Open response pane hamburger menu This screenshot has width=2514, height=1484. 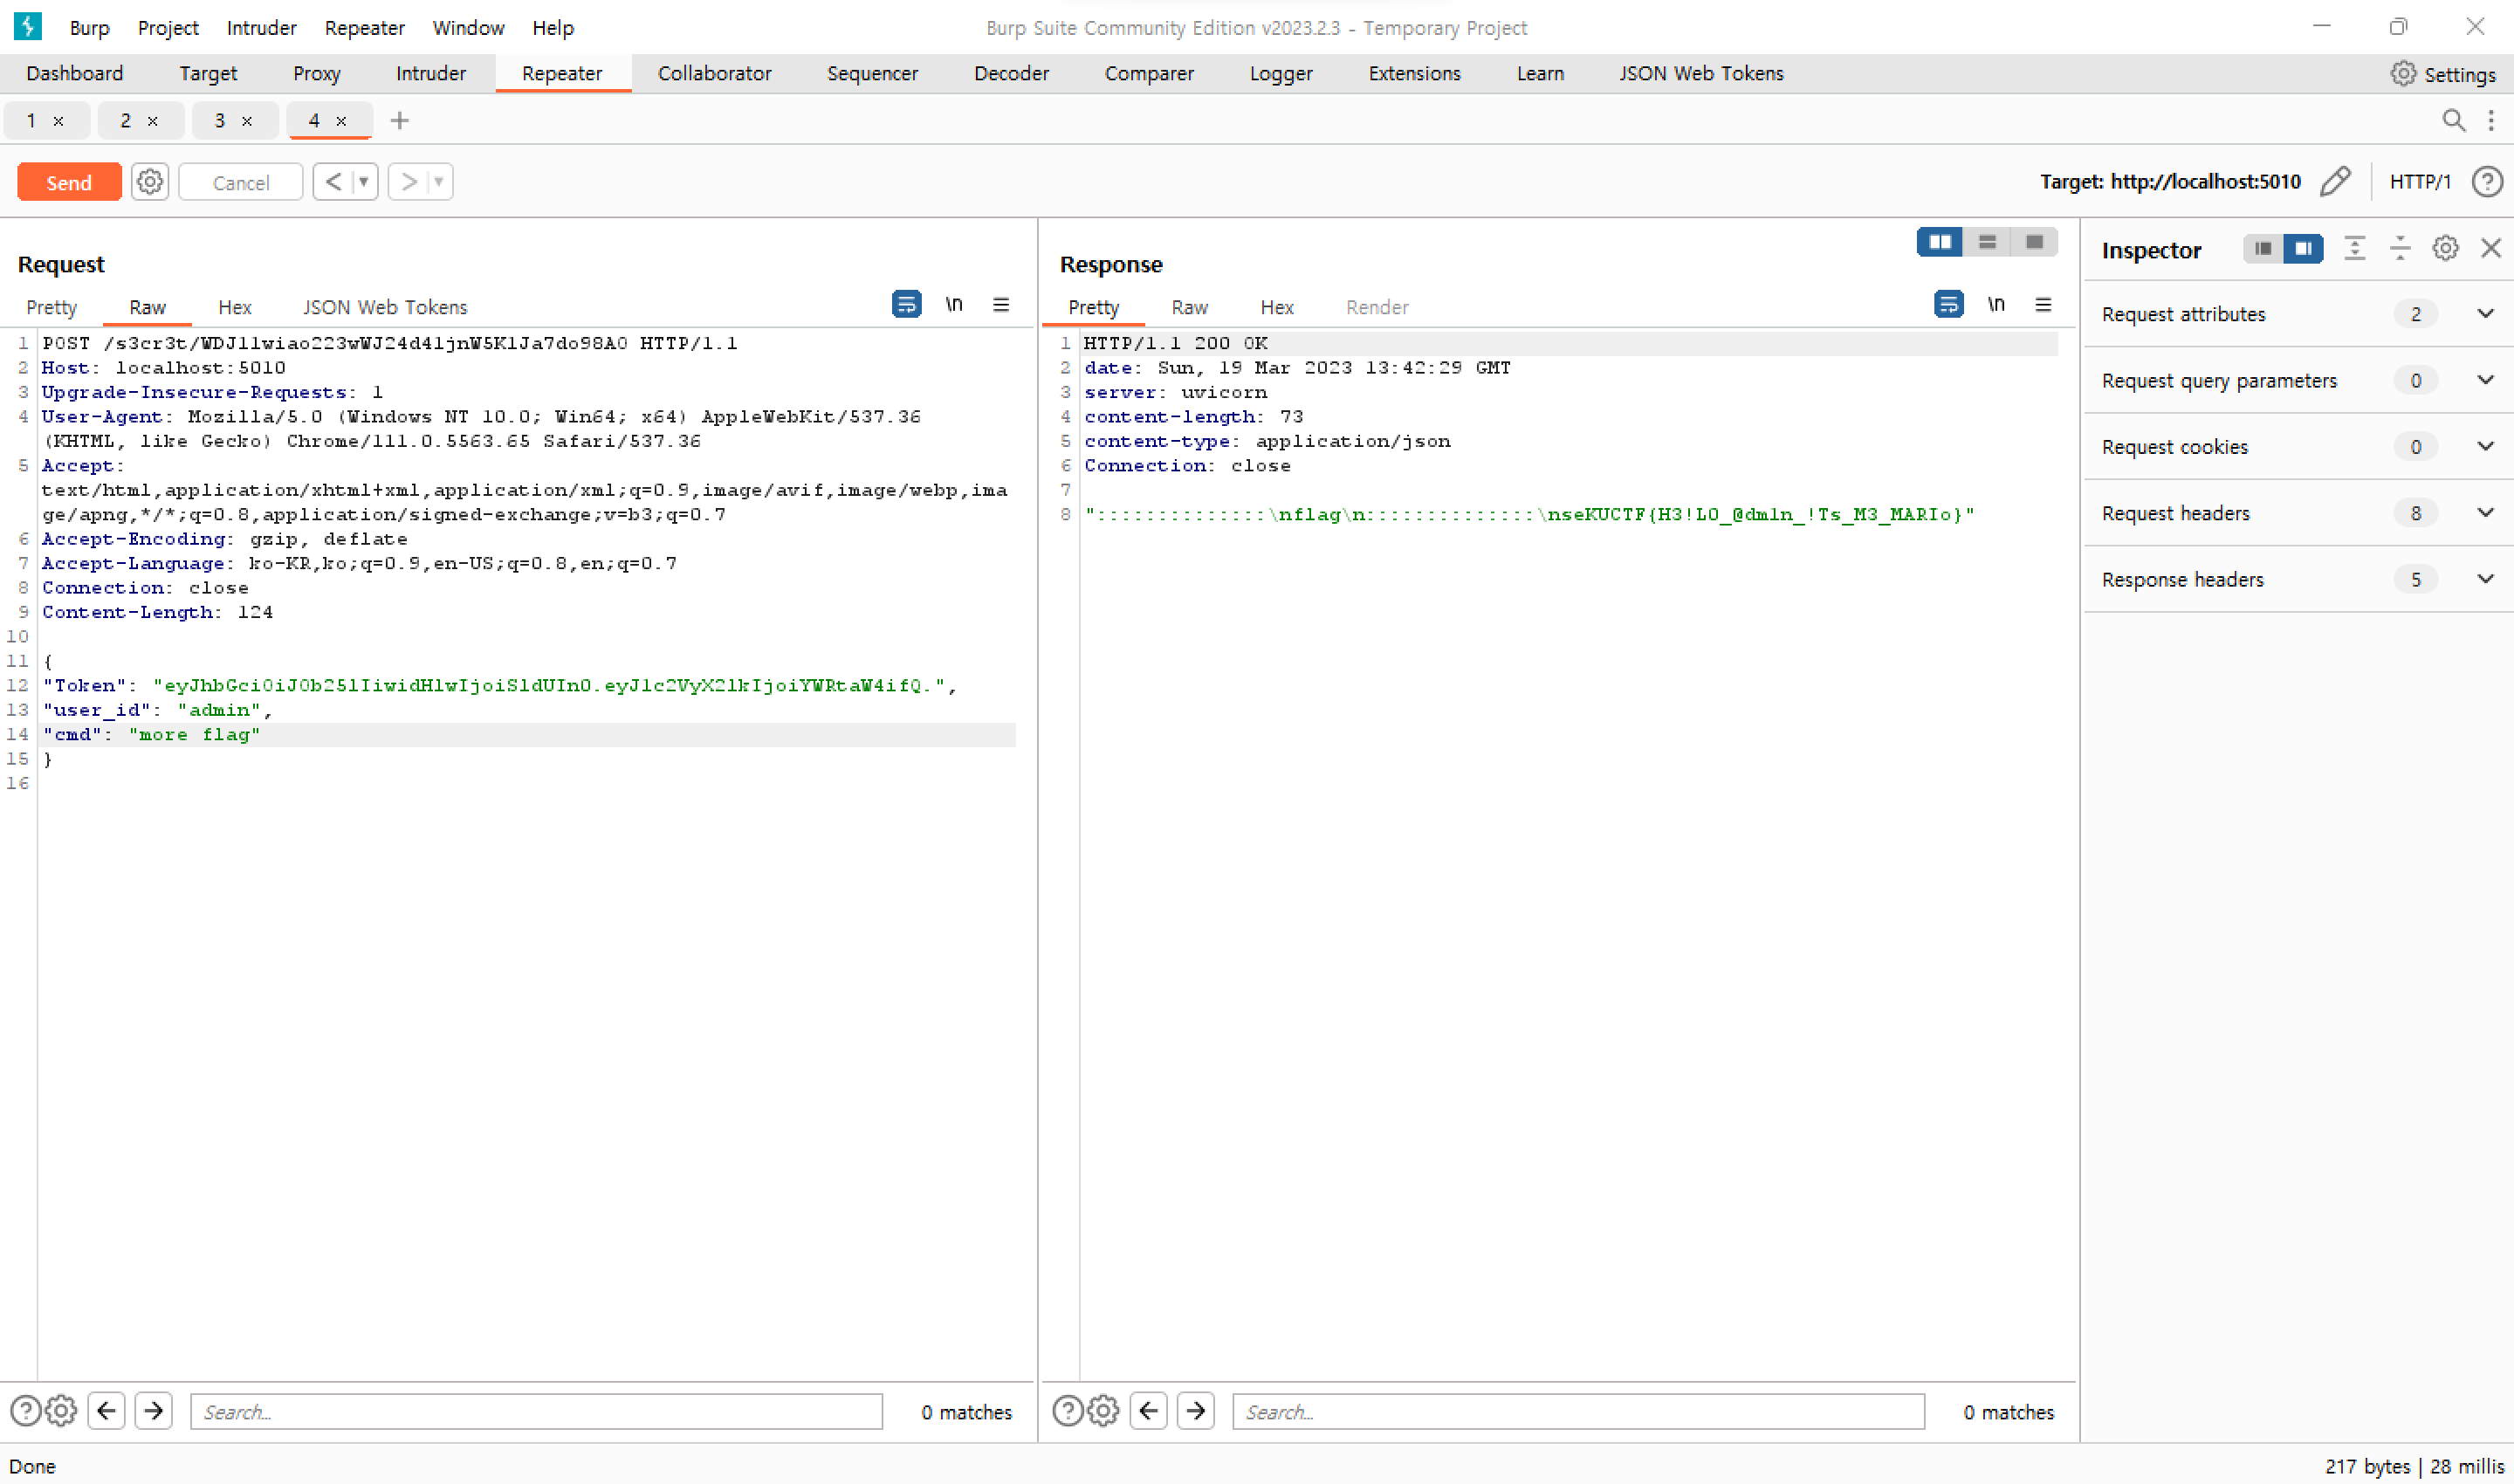(2043, 304)
